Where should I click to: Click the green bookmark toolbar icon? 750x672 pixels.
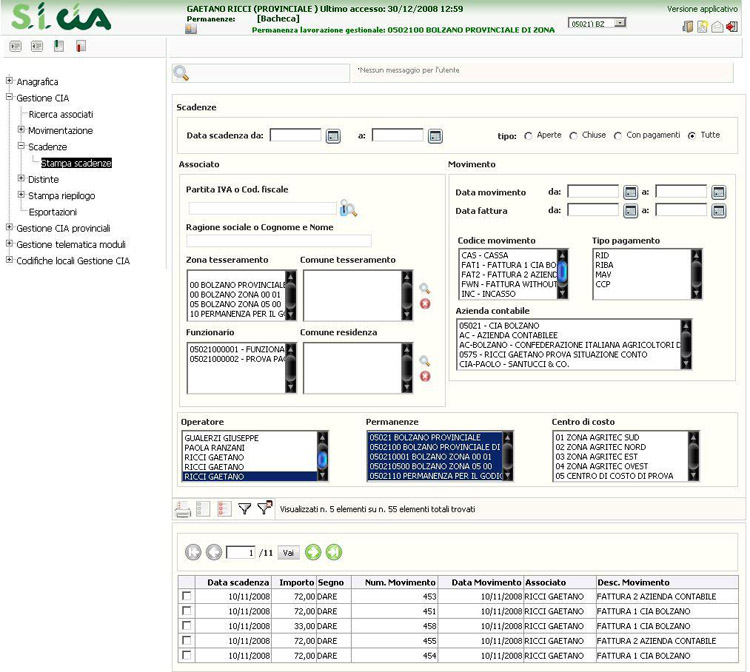pyautogui.click(x=59, y=46)
